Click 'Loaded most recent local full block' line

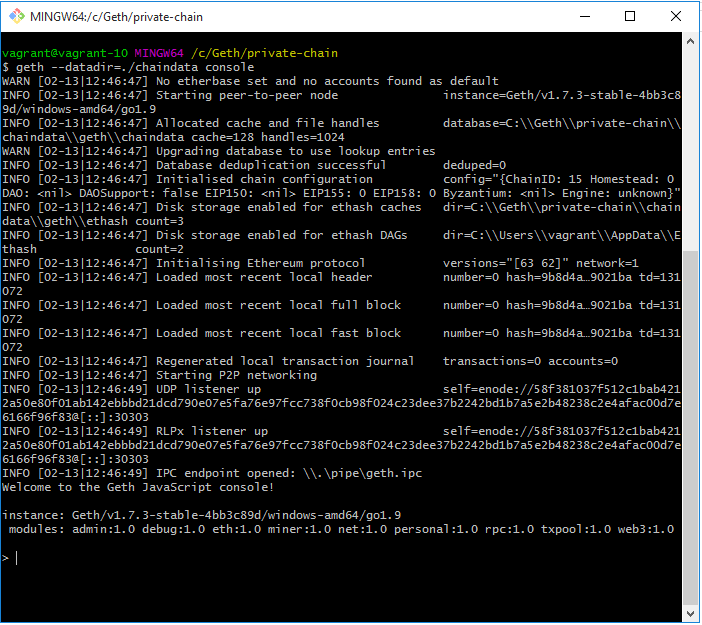pos(278,305)
